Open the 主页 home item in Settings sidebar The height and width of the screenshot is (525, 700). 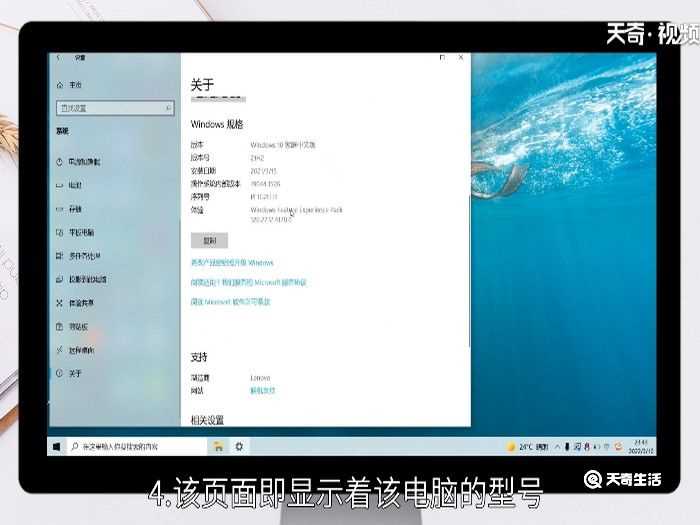click(69, 85)
